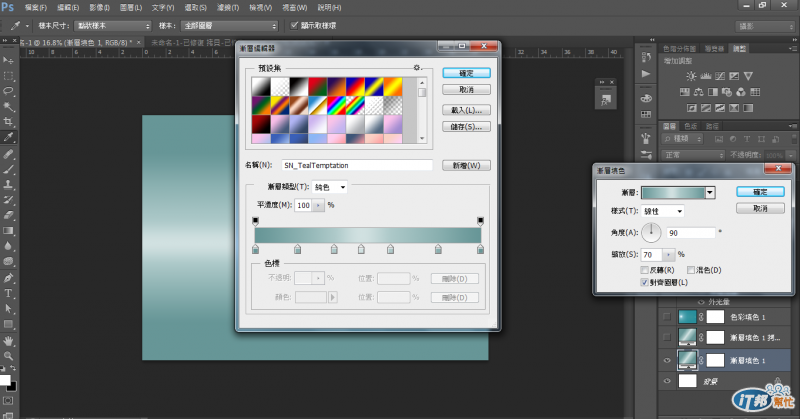Open the History panel icon

tap(646, 58)
